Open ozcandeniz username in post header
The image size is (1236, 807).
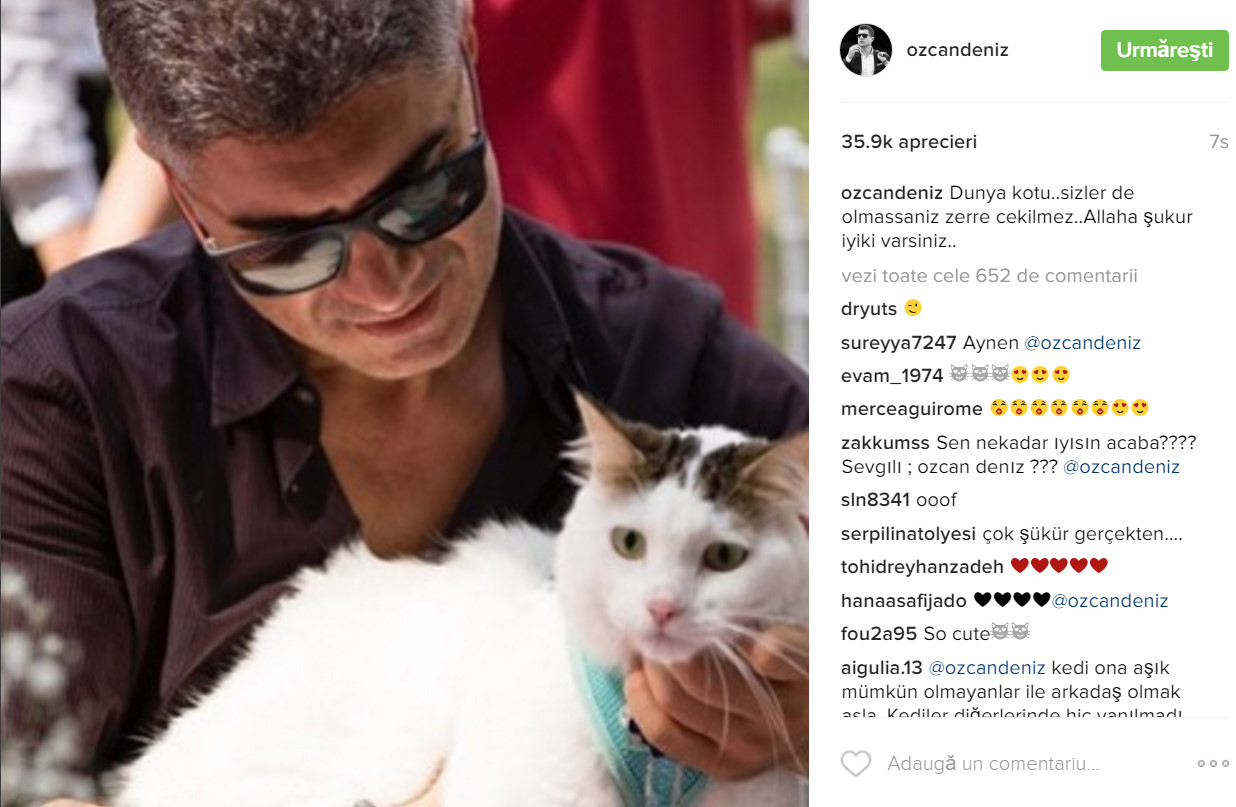[x=957, y=51]
